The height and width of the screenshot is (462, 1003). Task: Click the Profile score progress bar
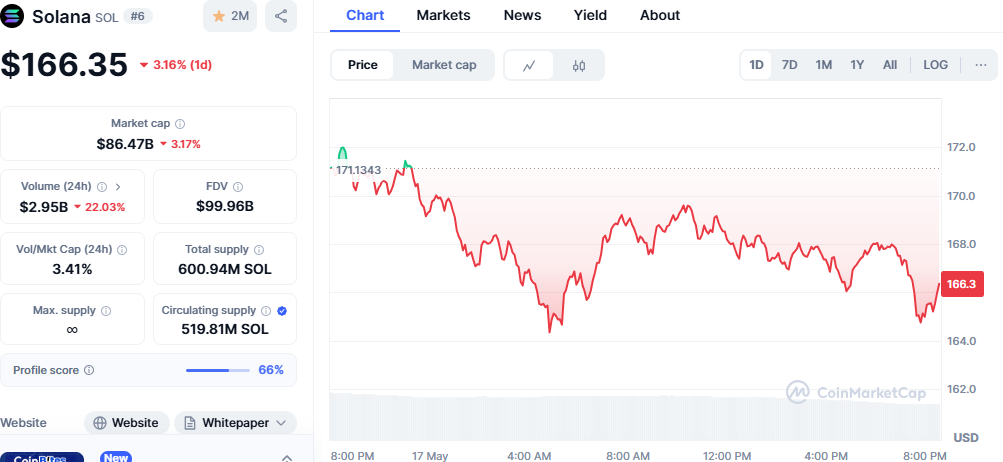click(217, 370)
